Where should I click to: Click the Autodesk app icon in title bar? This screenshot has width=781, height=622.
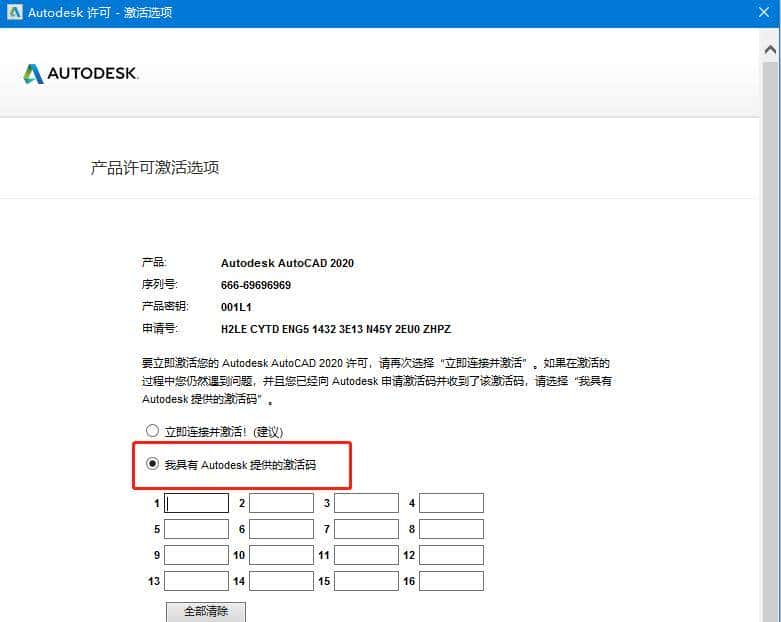pos(15,12)
